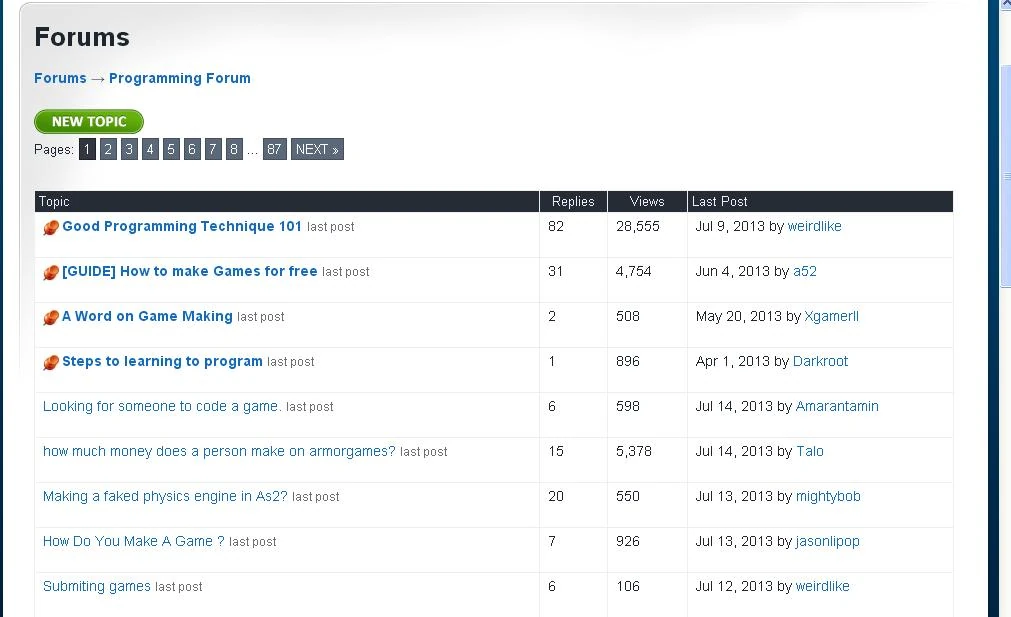Click the last post link for Good Programming Technique 101
This screenshot has height=617, width=1011.
(x=330, y=227)
